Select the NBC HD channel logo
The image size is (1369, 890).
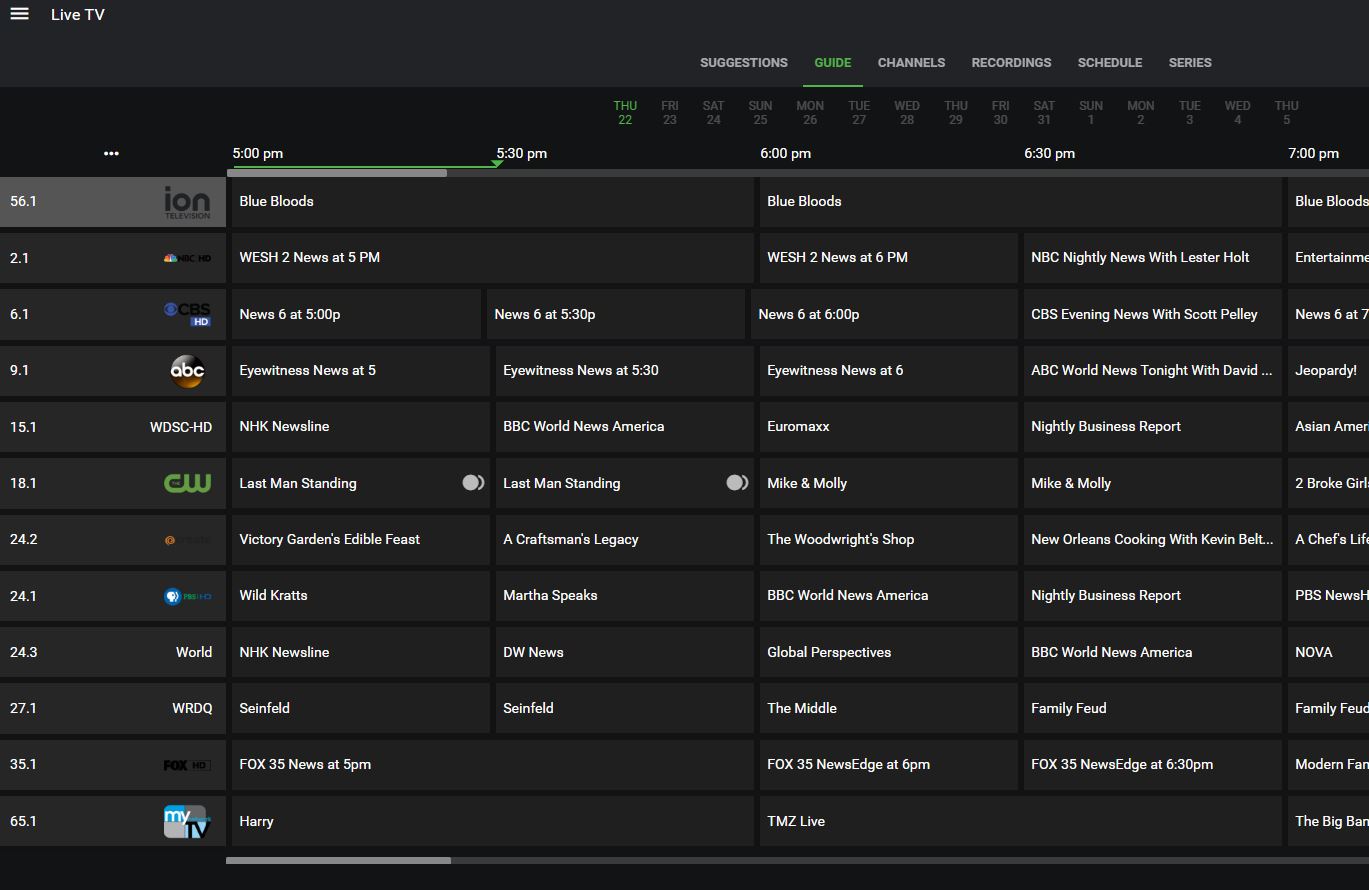pos(187,258)
